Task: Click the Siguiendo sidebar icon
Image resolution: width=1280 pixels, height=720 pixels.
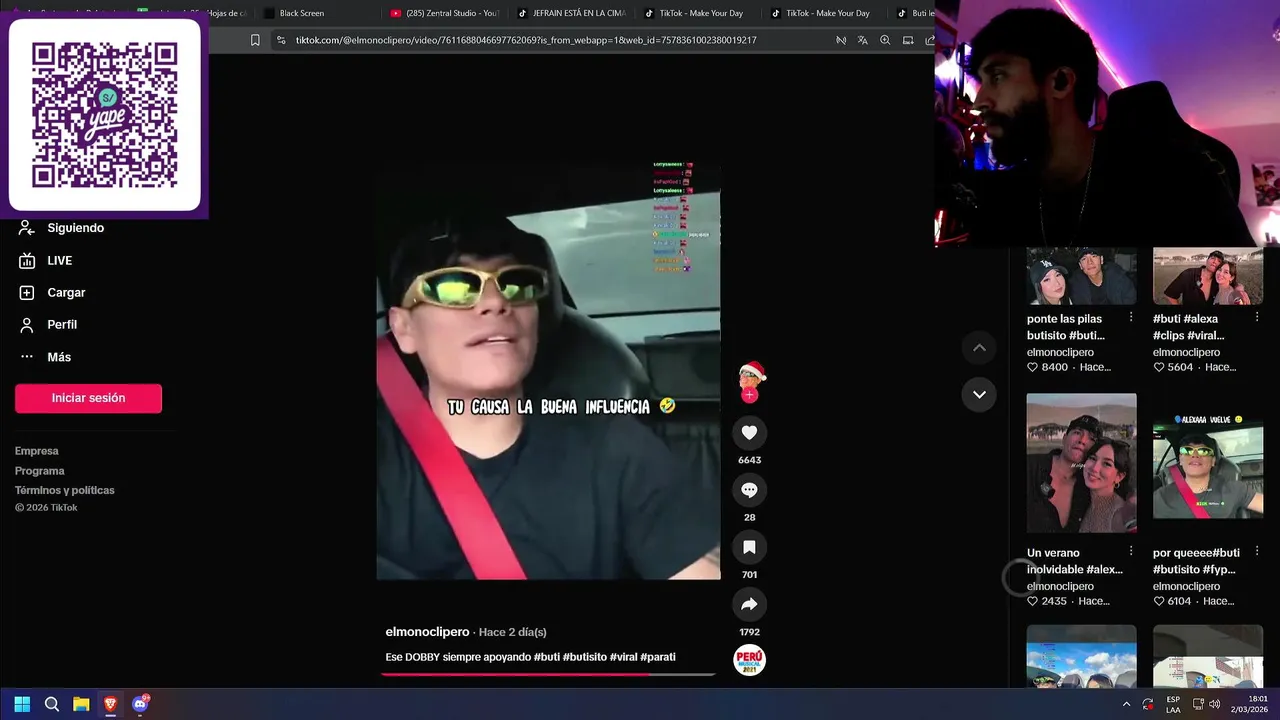Action: pyautogui.click(x=27, y=228)
